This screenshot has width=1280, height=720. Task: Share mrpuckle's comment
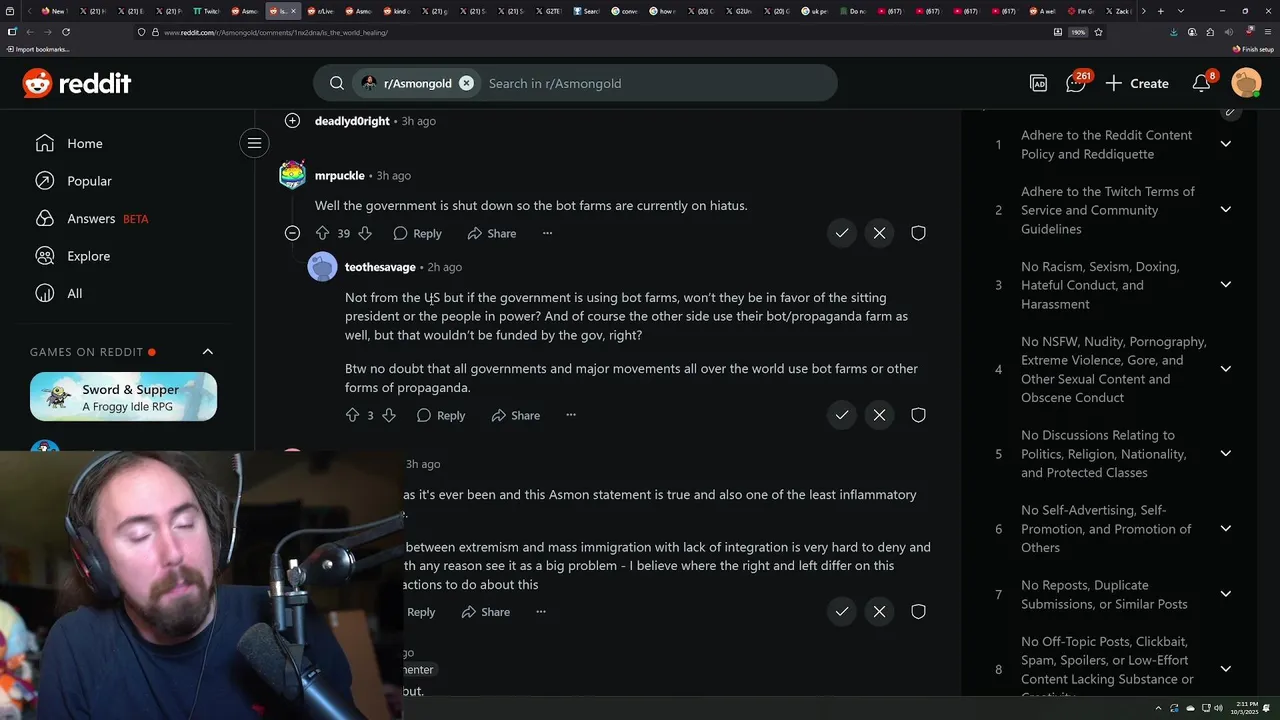click(x=492, y=233)
